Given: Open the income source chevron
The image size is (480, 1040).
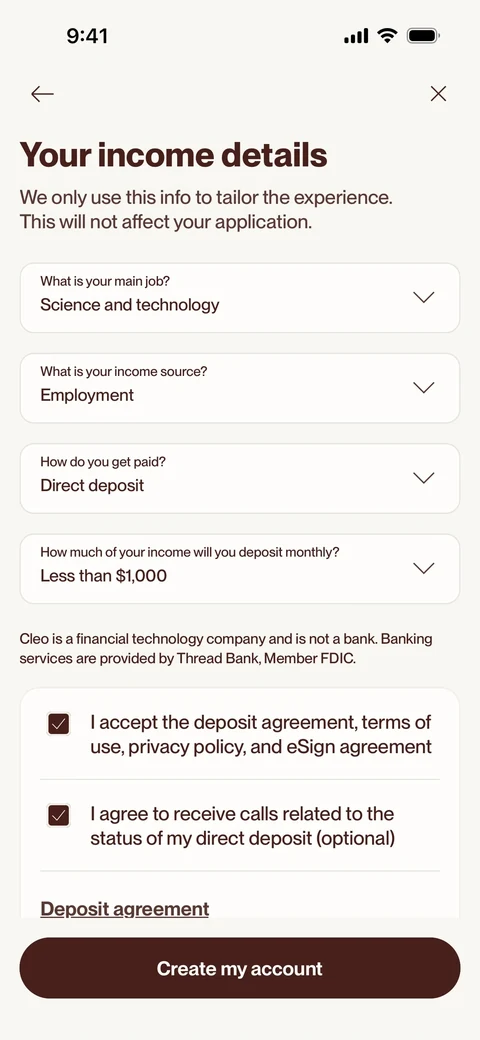Looking at the screenshot, I should pyautogui.click(x=424, y=387).
